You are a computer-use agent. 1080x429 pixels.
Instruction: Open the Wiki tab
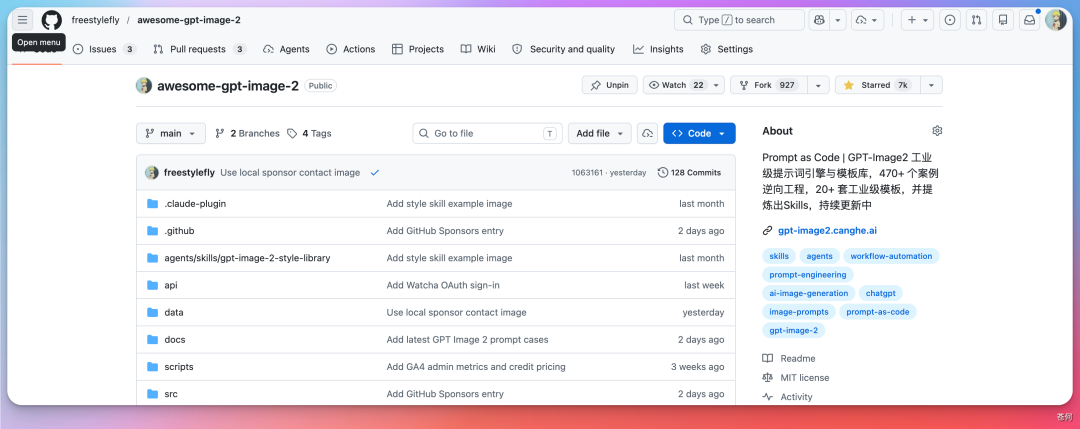pyautogui.click(x=478, y=49)
